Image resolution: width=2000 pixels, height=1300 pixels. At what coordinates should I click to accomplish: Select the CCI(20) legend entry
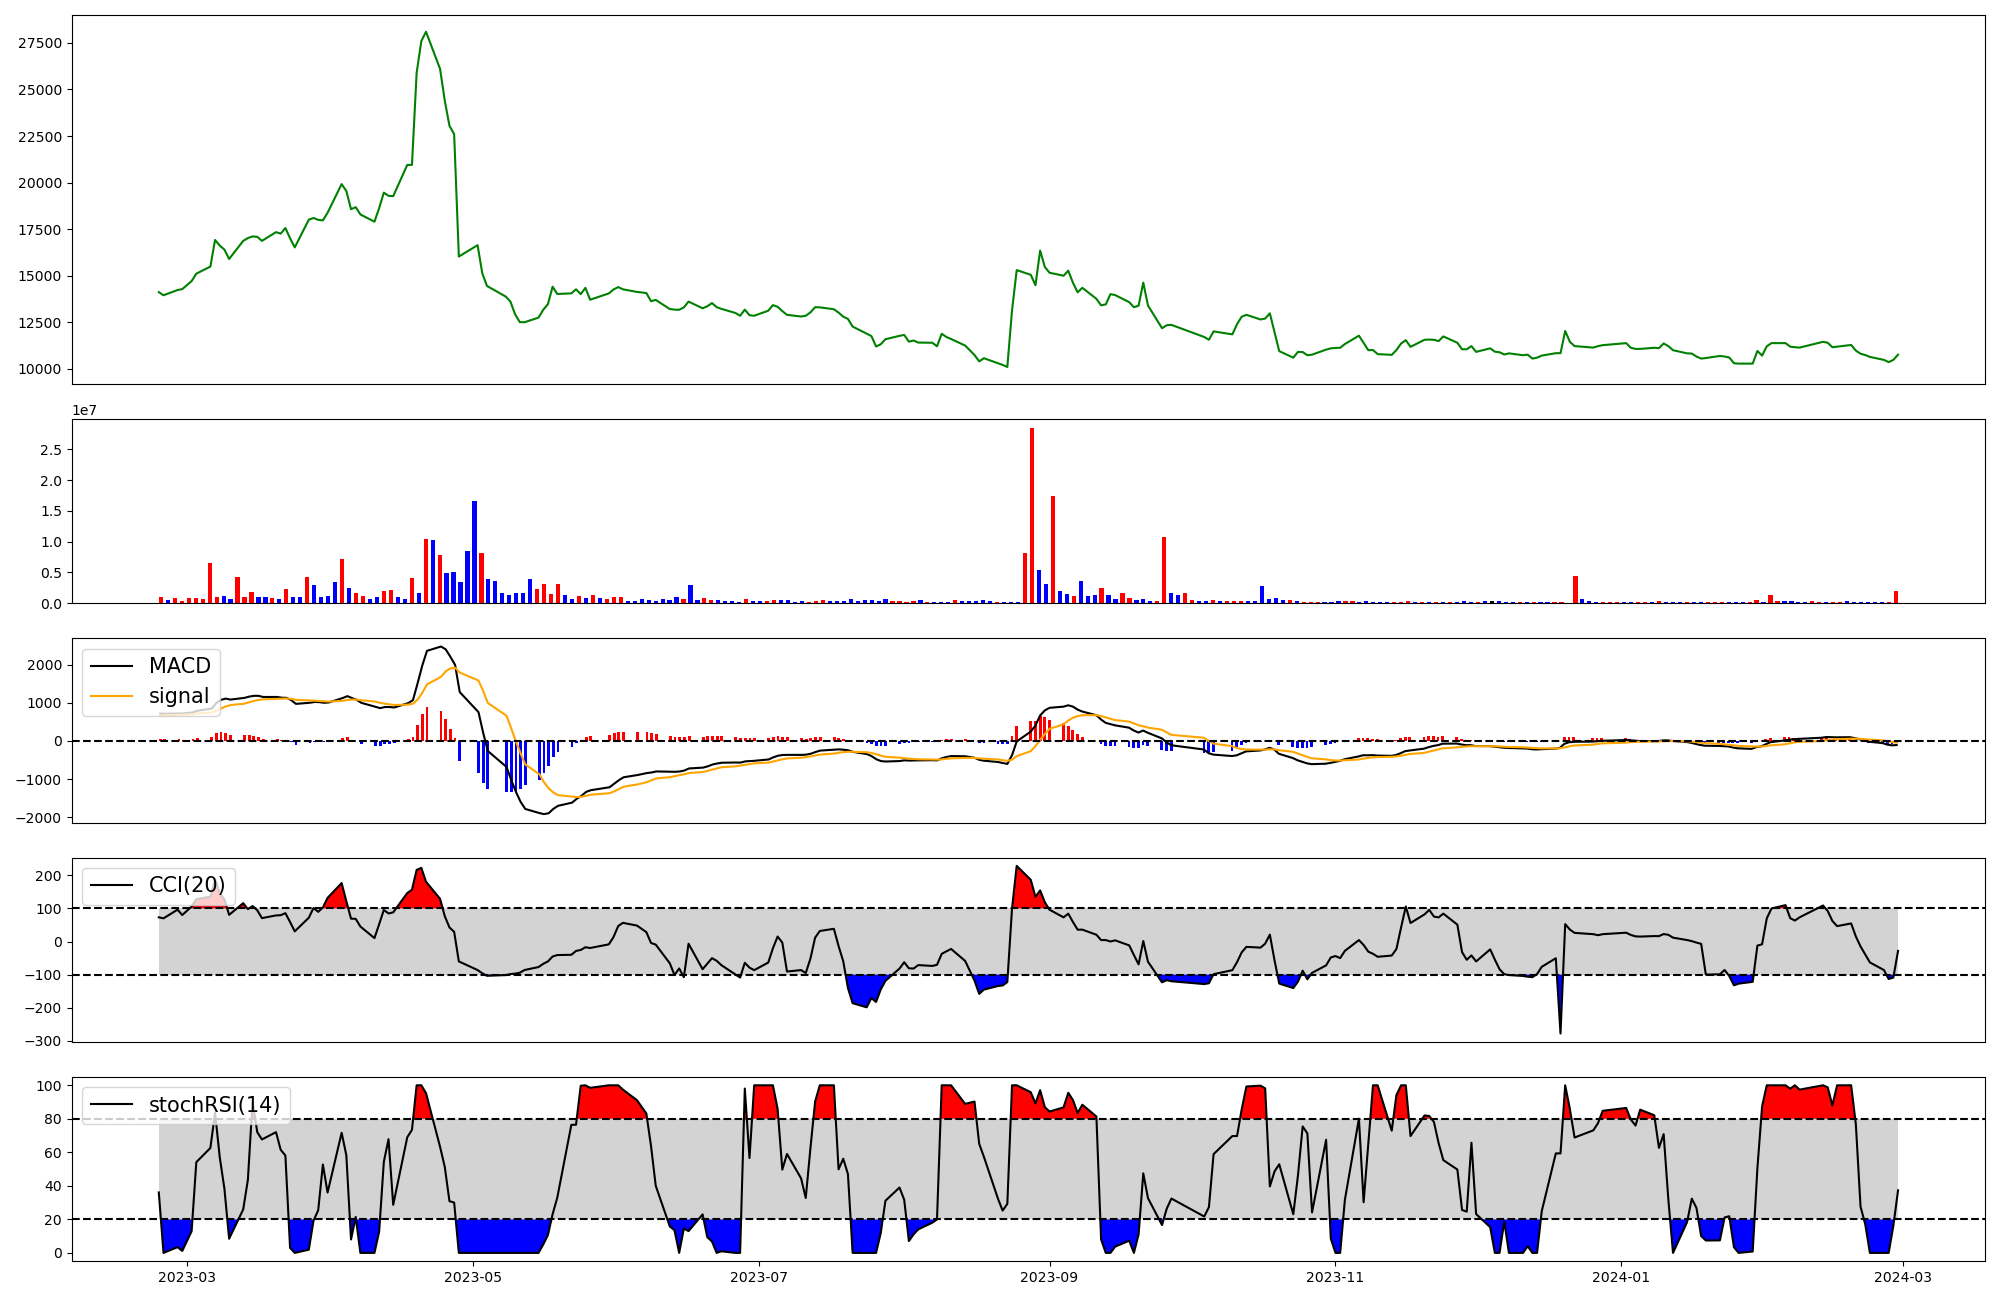pyautogui.click(x=187, y=885)
